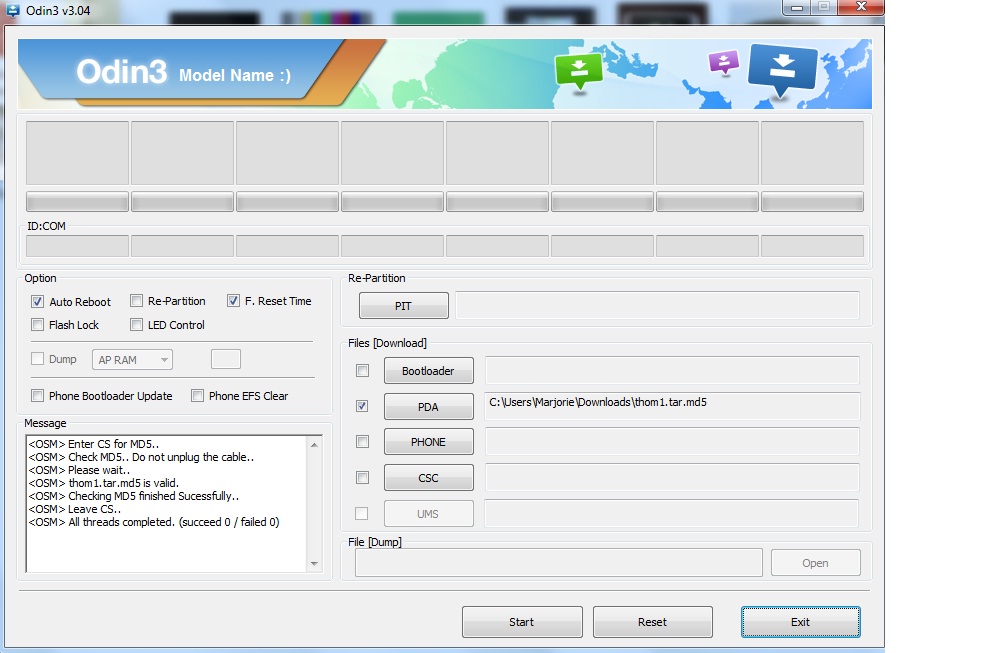This screenshot has width=1008, height=653.
Task: Click the CSC file path field
Action: (x=672, y=478)
